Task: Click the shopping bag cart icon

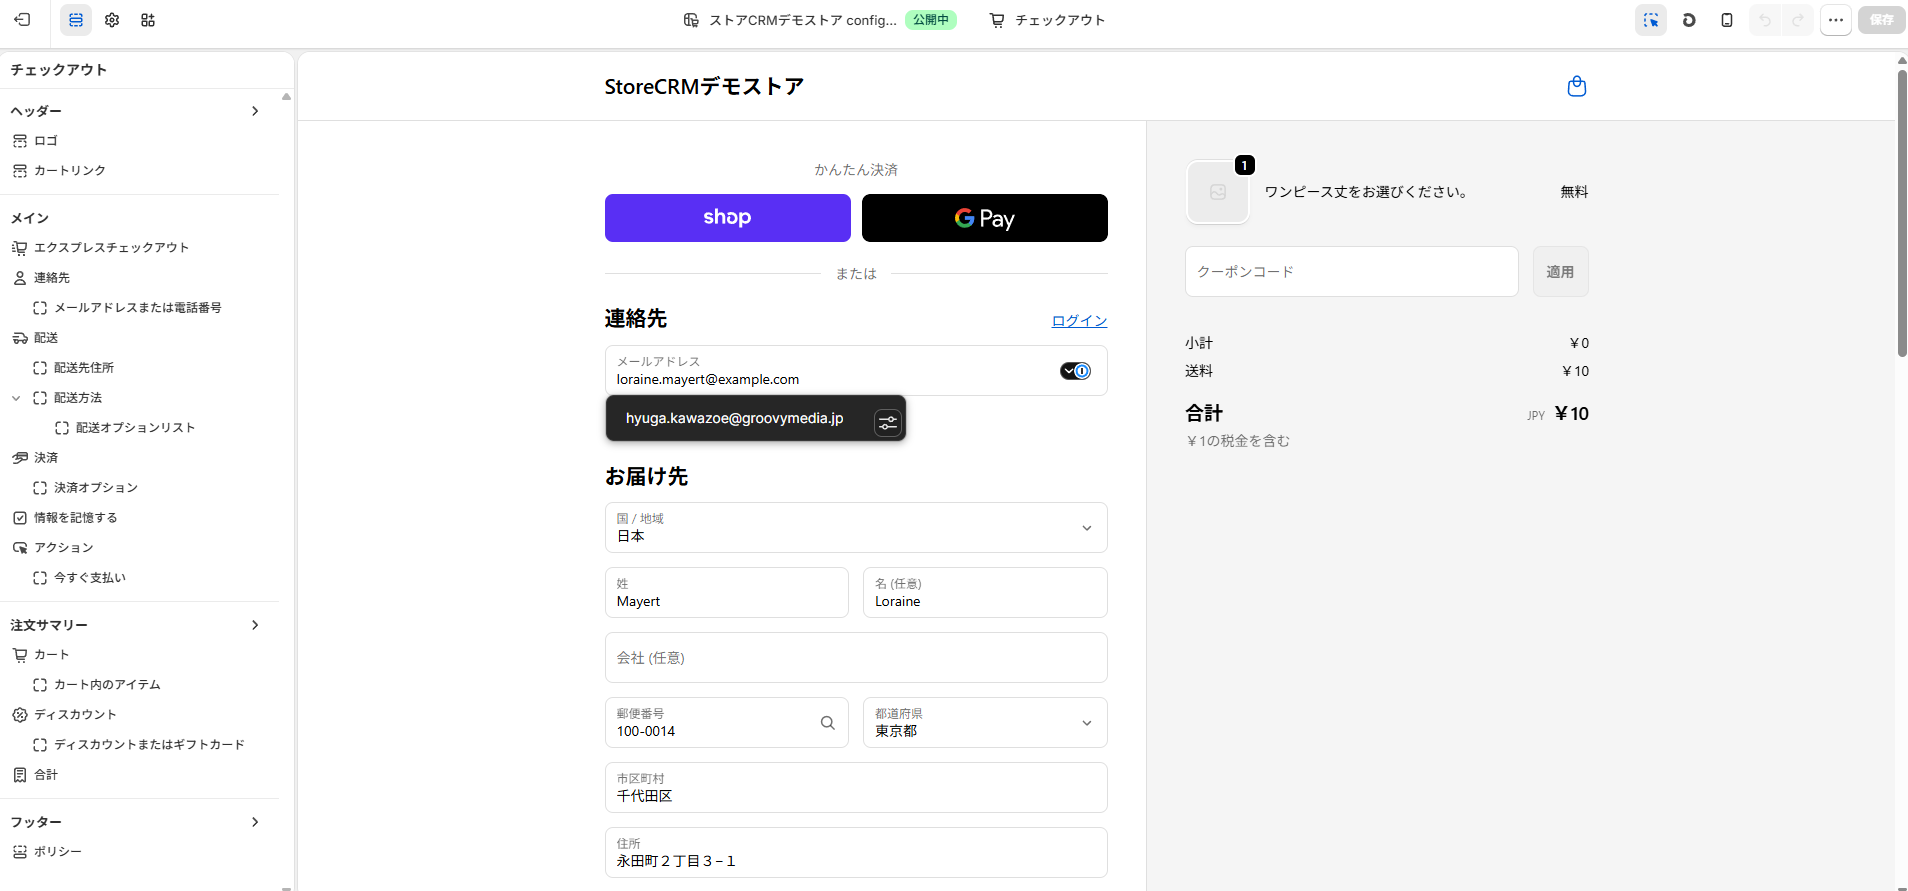Action: tap(1577, 86)
